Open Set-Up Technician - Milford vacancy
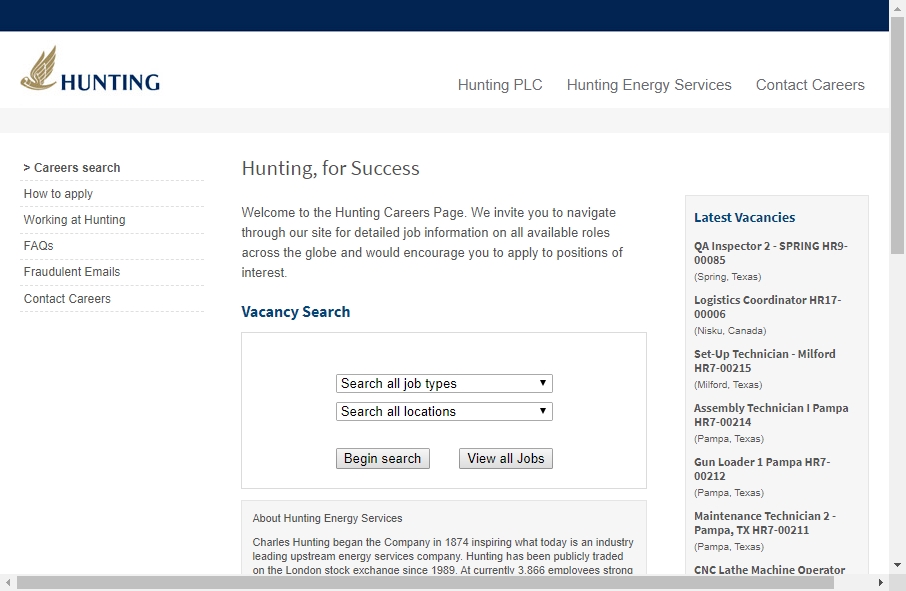The height and width of the screenshot is (591, 906). click(x=764, y=361)
